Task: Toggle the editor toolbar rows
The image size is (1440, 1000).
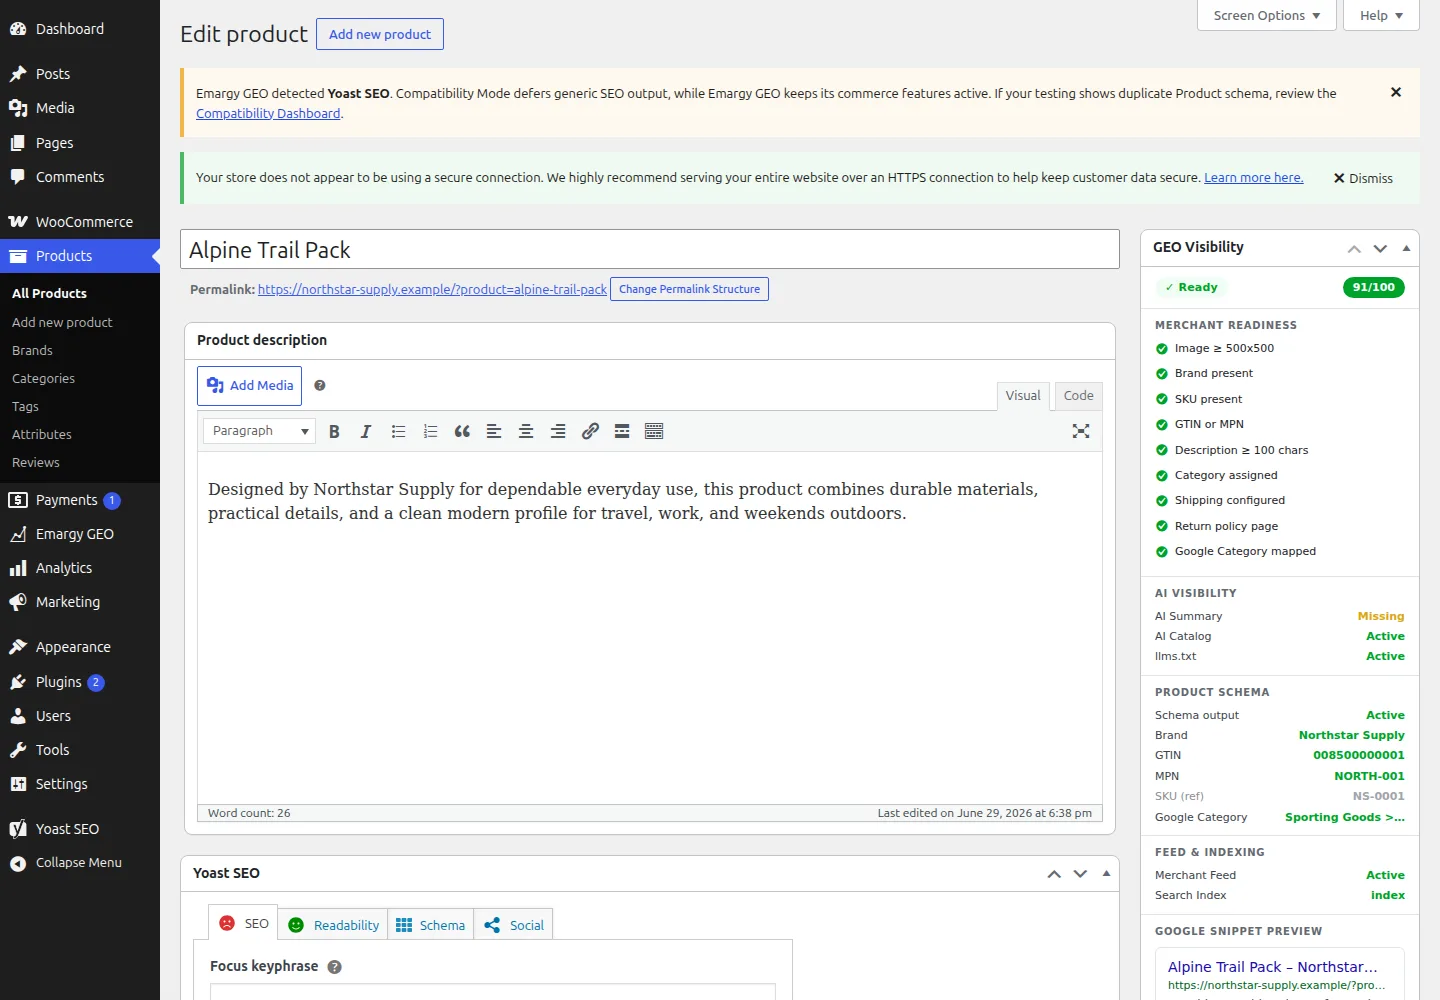Action: tap(654, 431)
